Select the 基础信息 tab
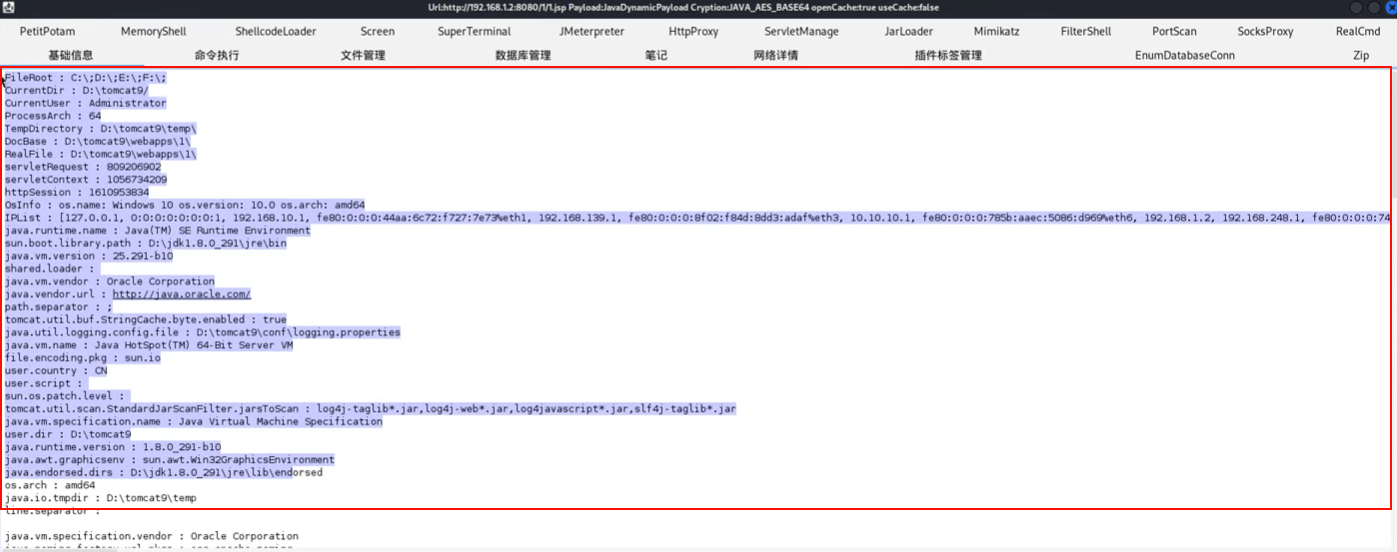This screenshot has height=552, width=1397. [x=71, y=55]
